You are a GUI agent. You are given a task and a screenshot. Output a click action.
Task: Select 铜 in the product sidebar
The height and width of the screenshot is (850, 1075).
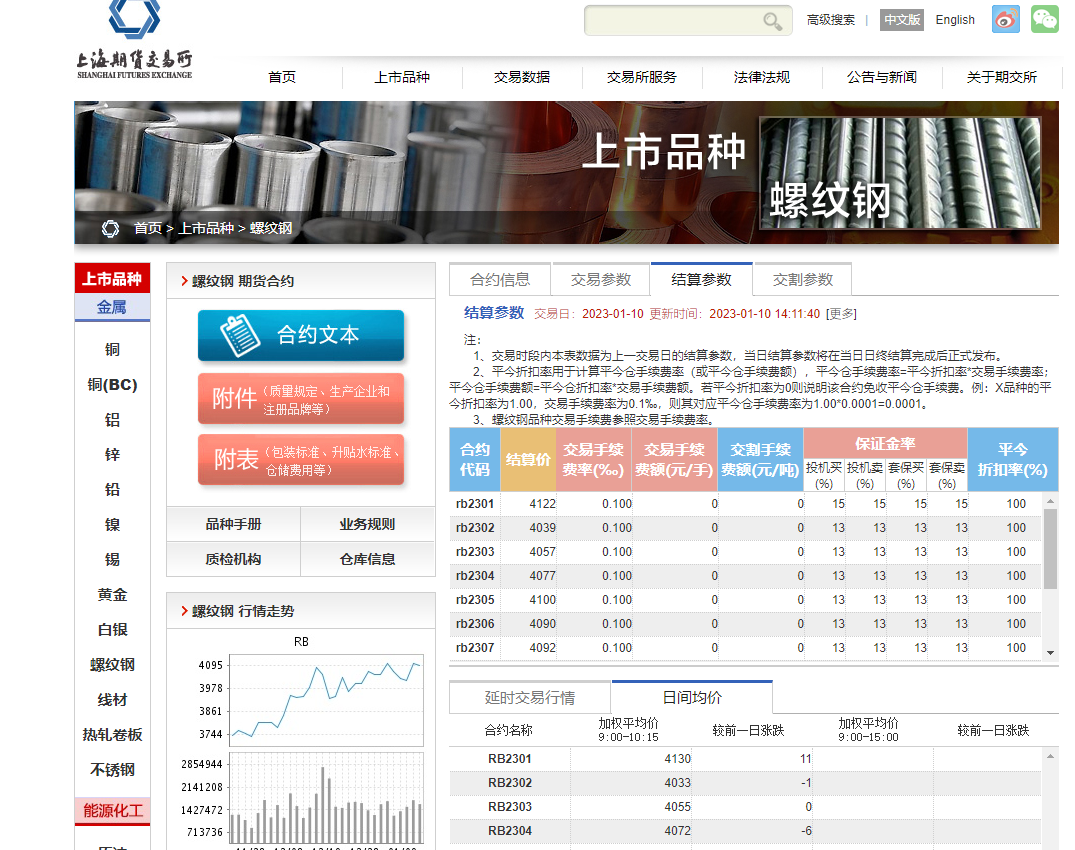coord(112,350)
